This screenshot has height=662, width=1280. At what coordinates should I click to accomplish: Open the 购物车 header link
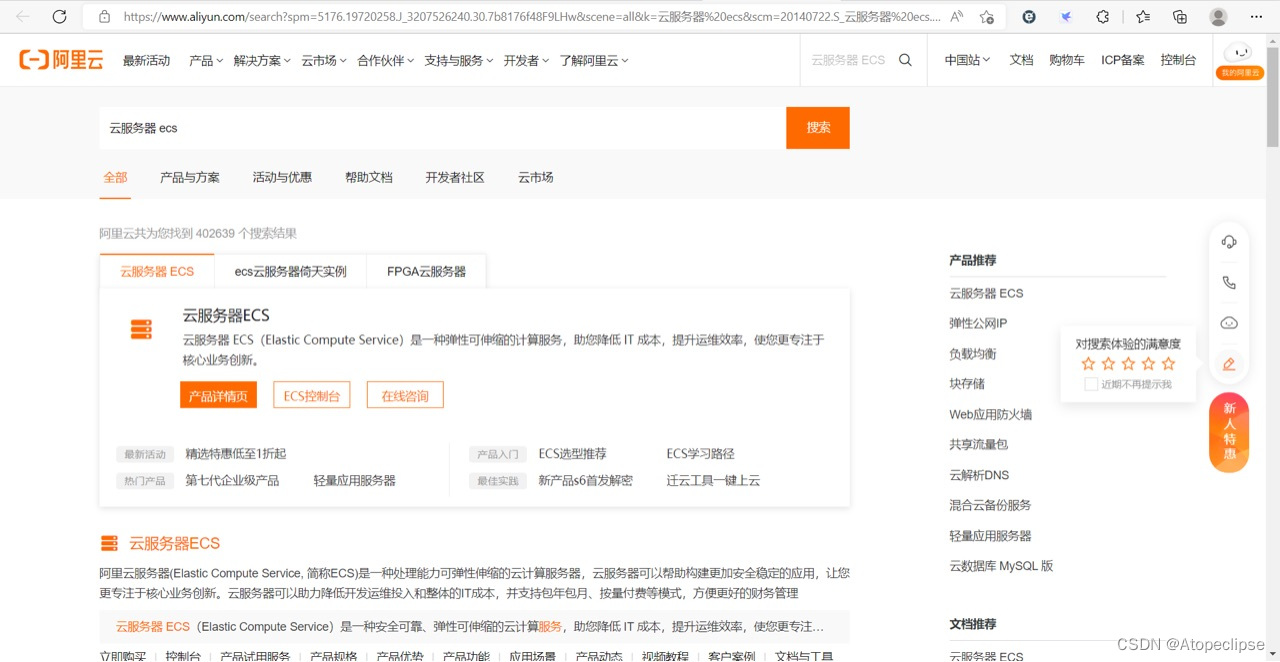pos(1067,60)
